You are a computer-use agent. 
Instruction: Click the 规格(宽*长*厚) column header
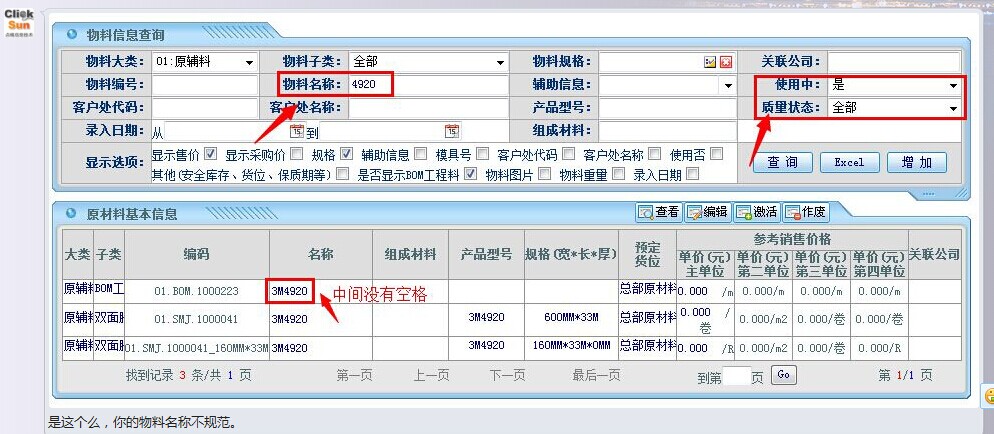(571, 255)
